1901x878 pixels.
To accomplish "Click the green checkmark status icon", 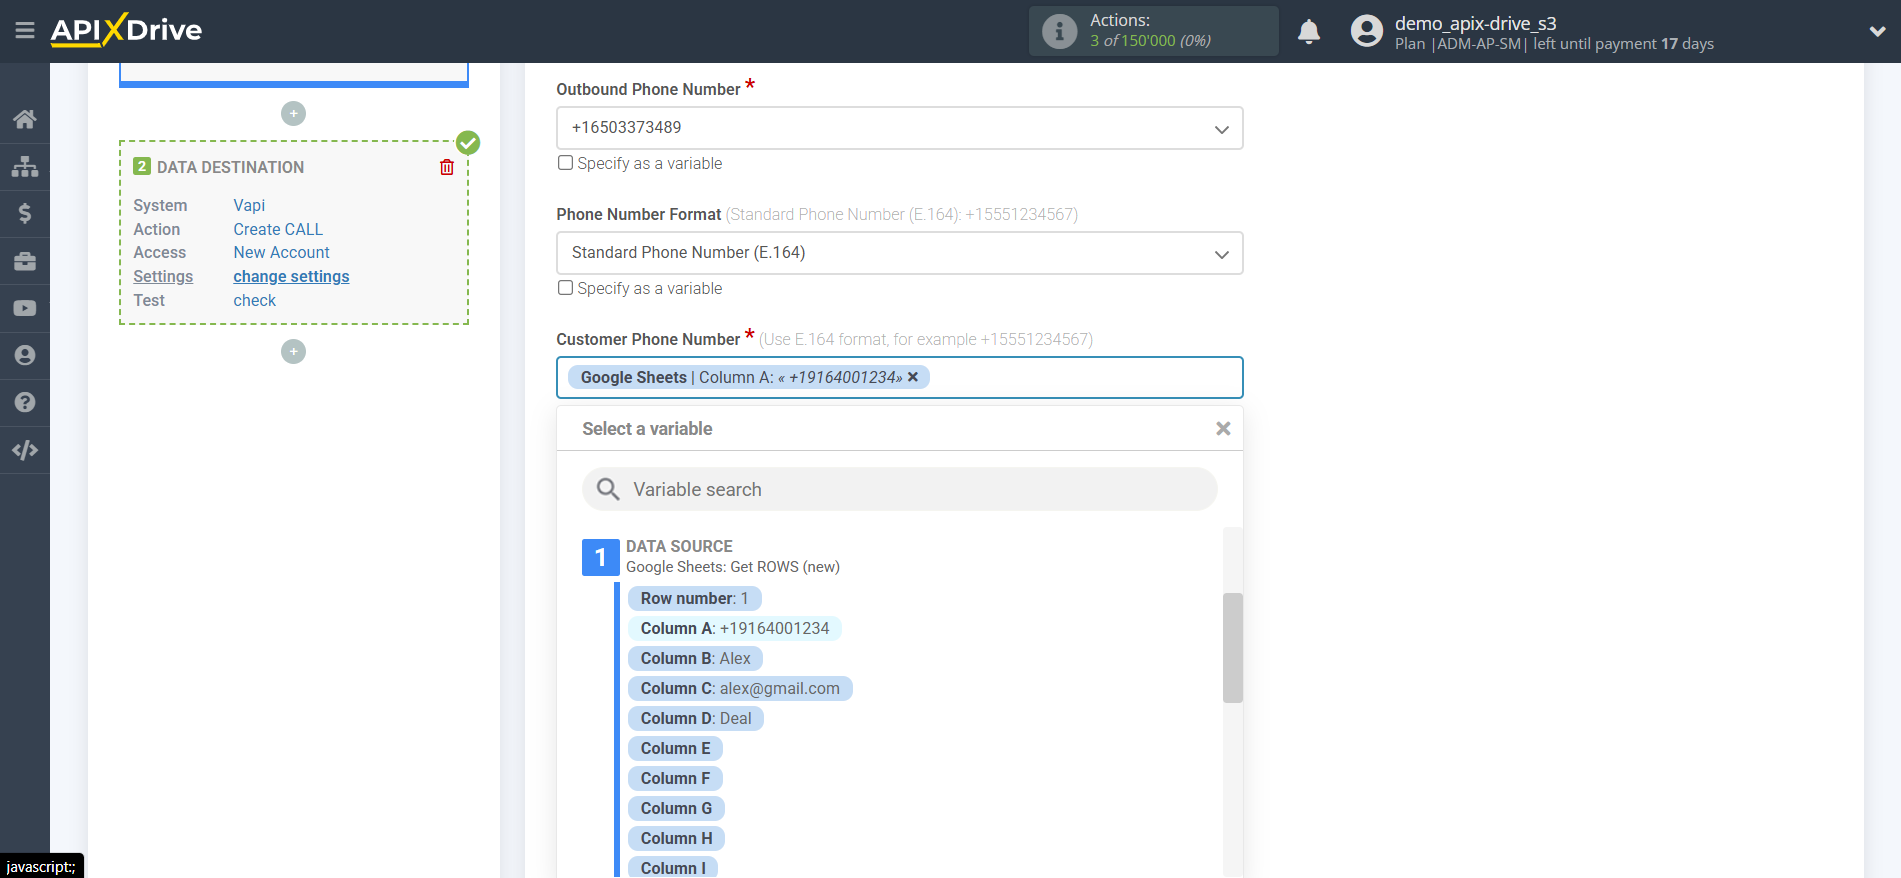I will tap(468, 143).
